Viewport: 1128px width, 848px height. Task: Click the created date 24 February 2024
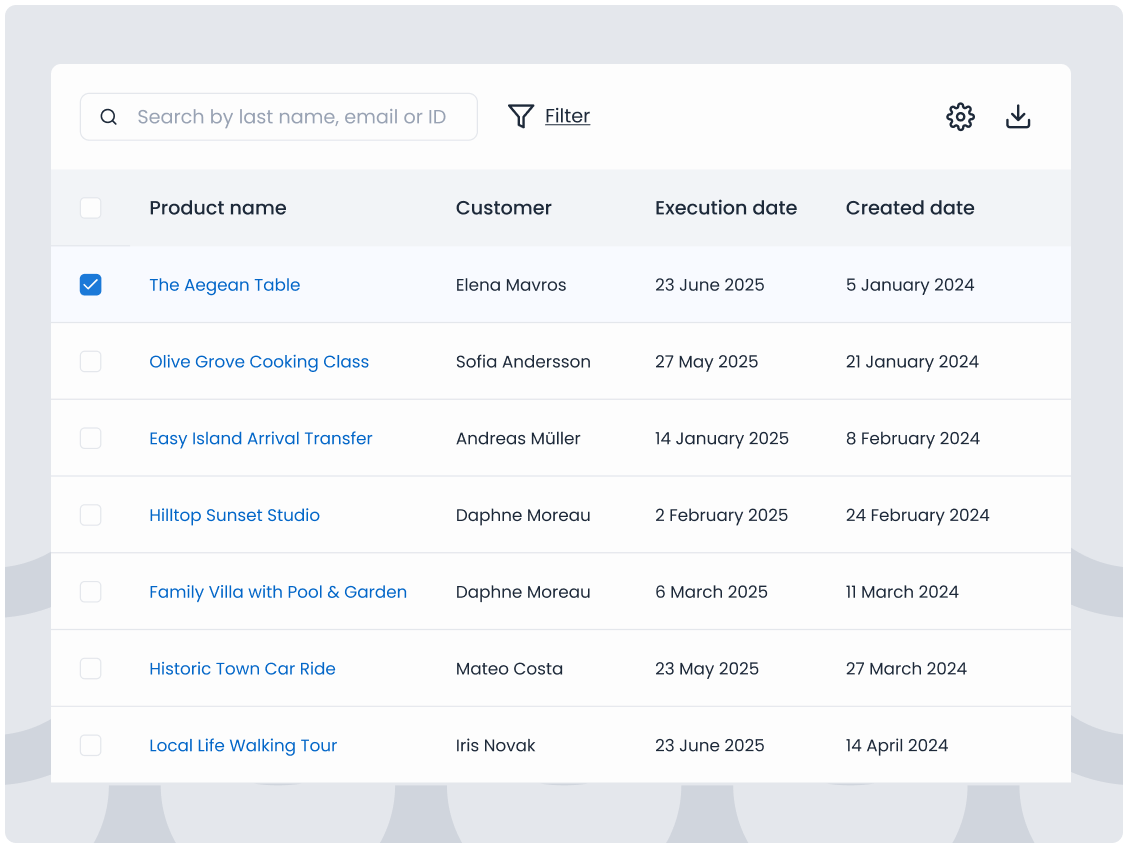[x=917, y=516]
